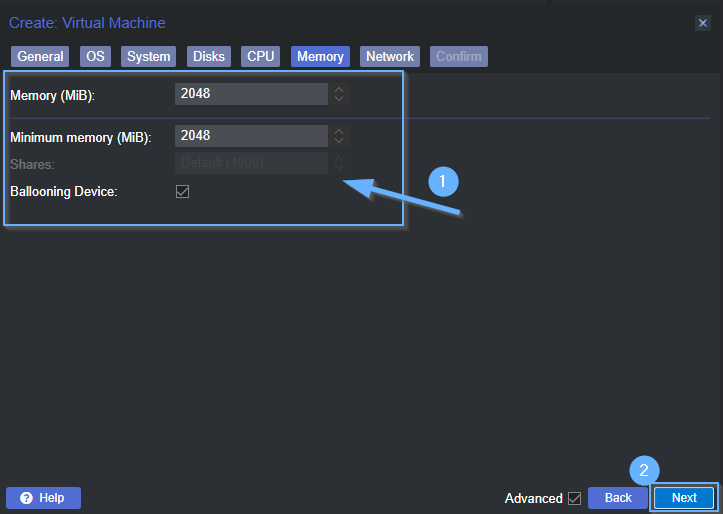The height and width of the screenshot is (514, 723).
Task: Click the Memory (MiB) input field
Action: (x=251, y=94)
